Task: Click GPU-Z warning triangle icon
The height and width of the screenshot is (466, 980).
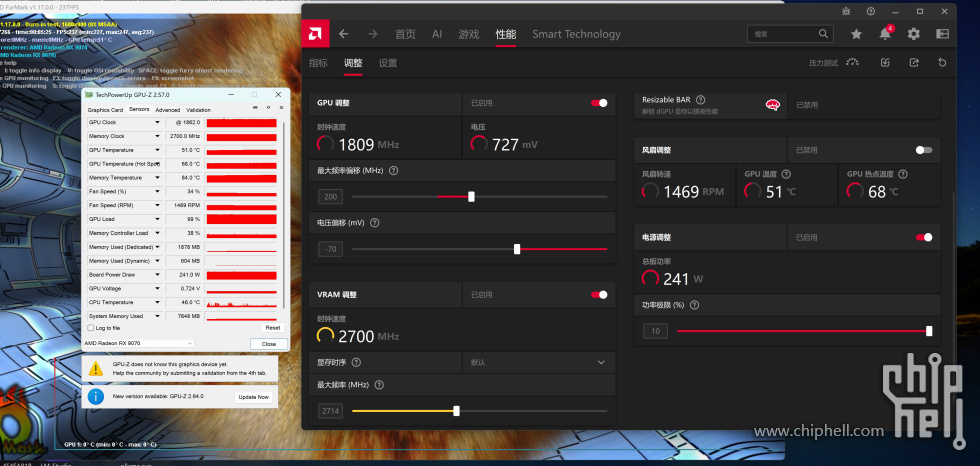Action: coord(96,369)
